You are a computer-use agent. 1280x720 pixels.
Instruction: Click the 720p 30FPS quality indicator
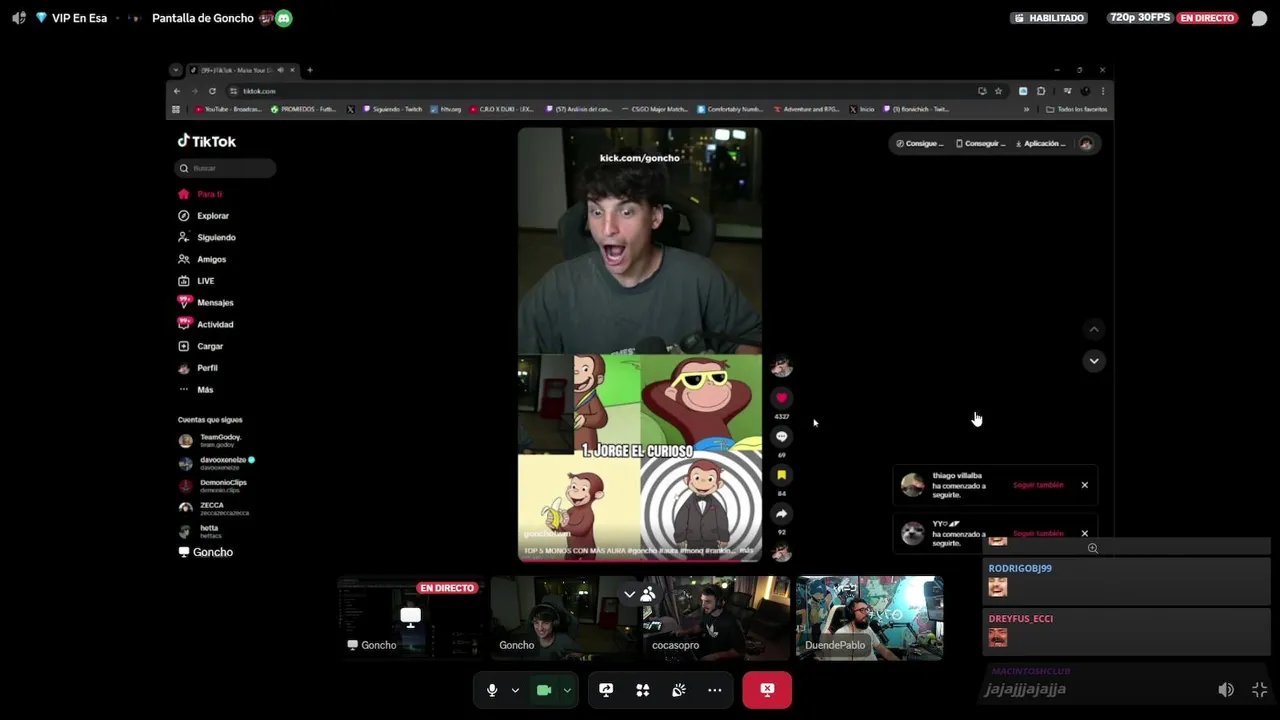(1139, 18)
